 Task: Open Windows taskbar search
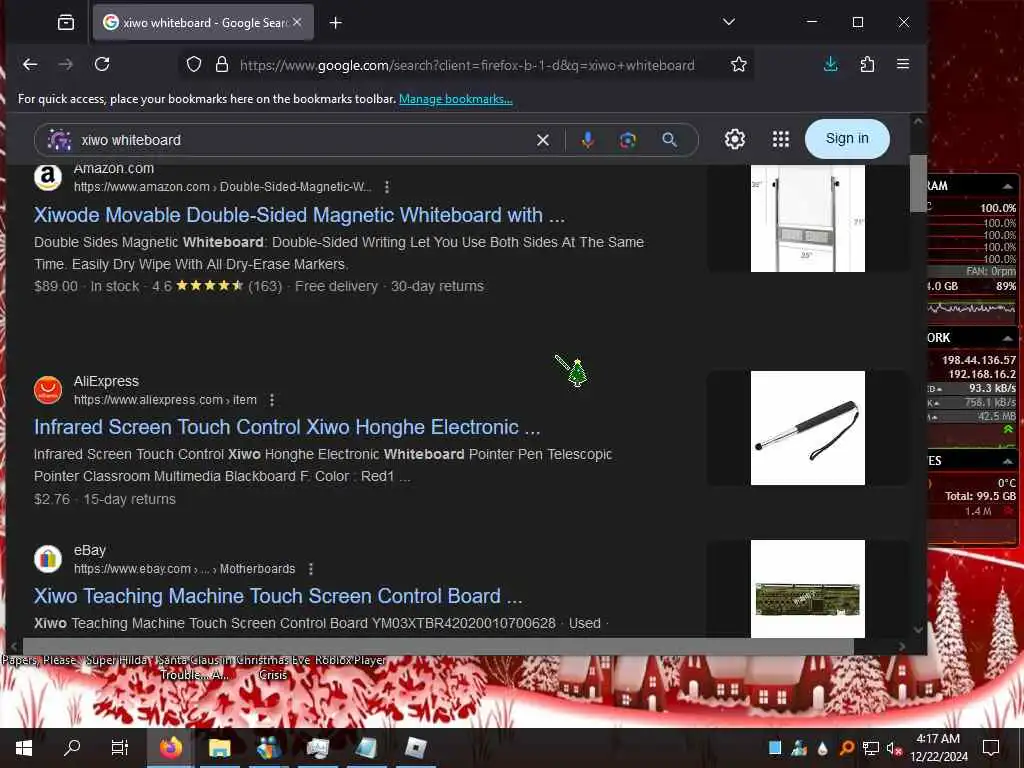point(72,748)
